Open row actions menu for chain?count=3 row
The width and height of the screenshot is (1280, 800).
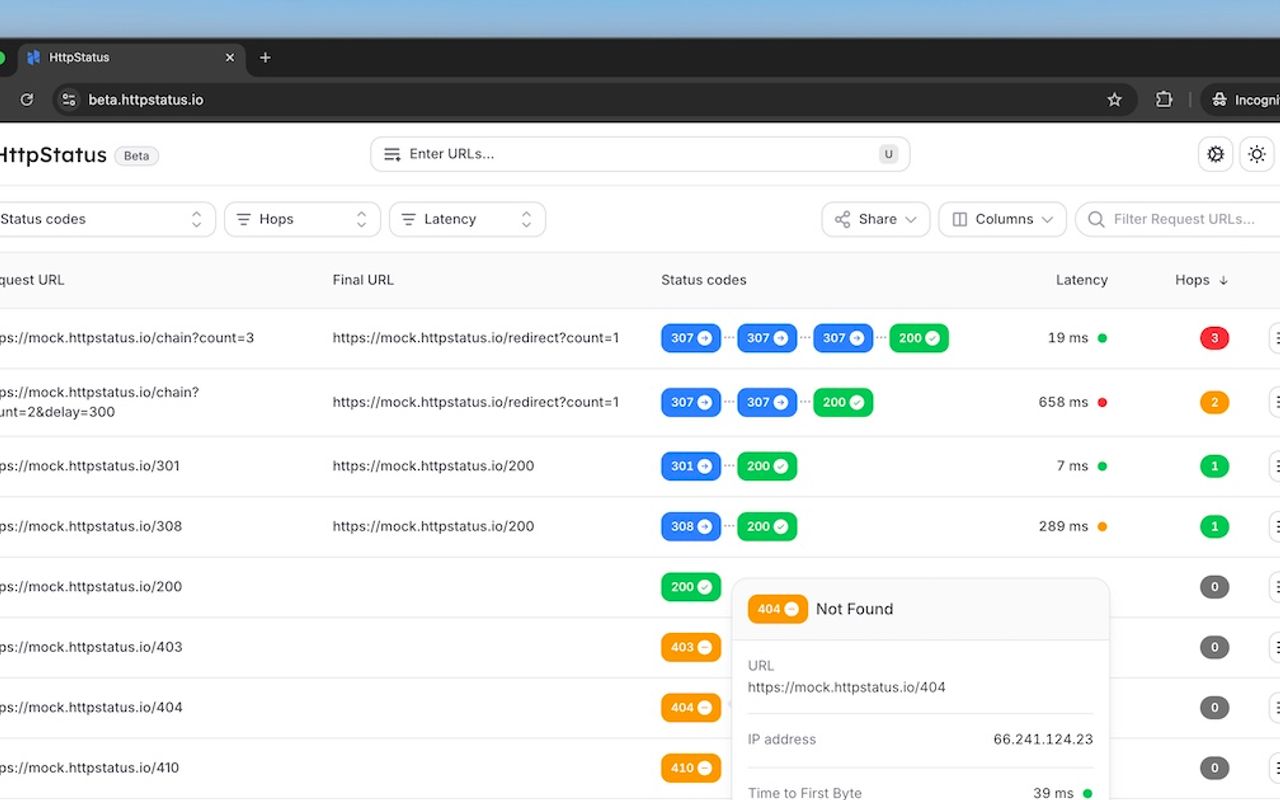click(1275, 338)
